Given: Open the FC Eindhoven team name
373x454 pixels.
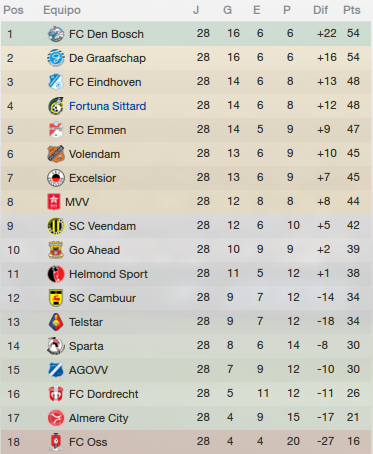Looking at the screenshot, I should point(105,82).
